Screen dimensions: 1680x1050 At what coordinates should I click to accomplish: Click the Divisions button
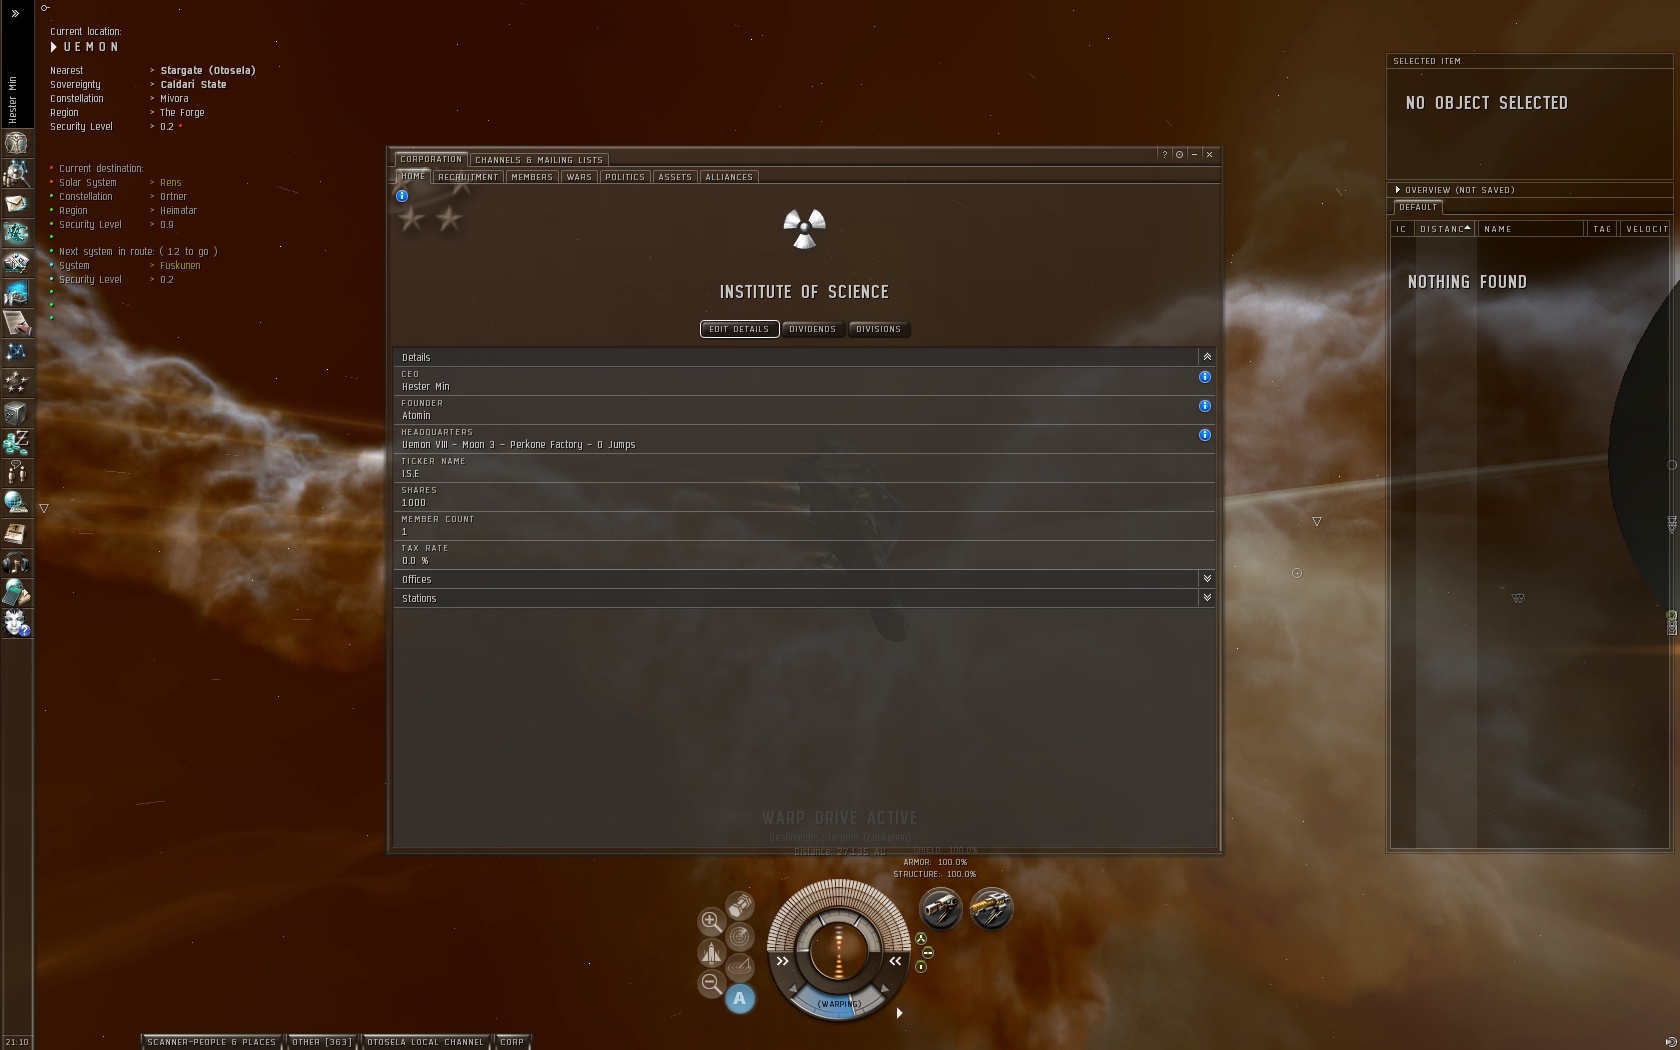[878, 329]
